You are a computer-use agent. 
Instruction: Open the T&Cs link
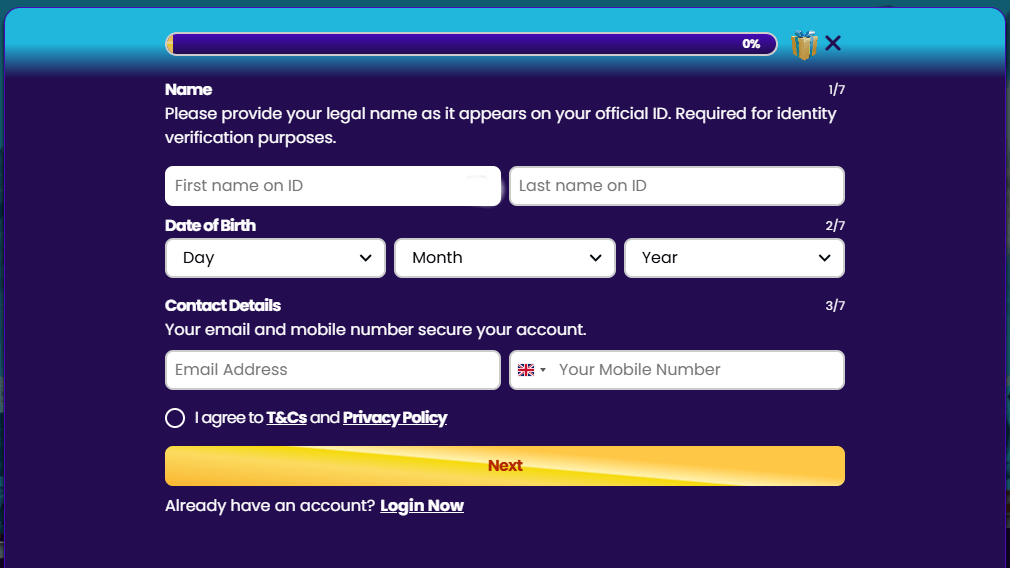pyautogui.click(x=286, y=418)
